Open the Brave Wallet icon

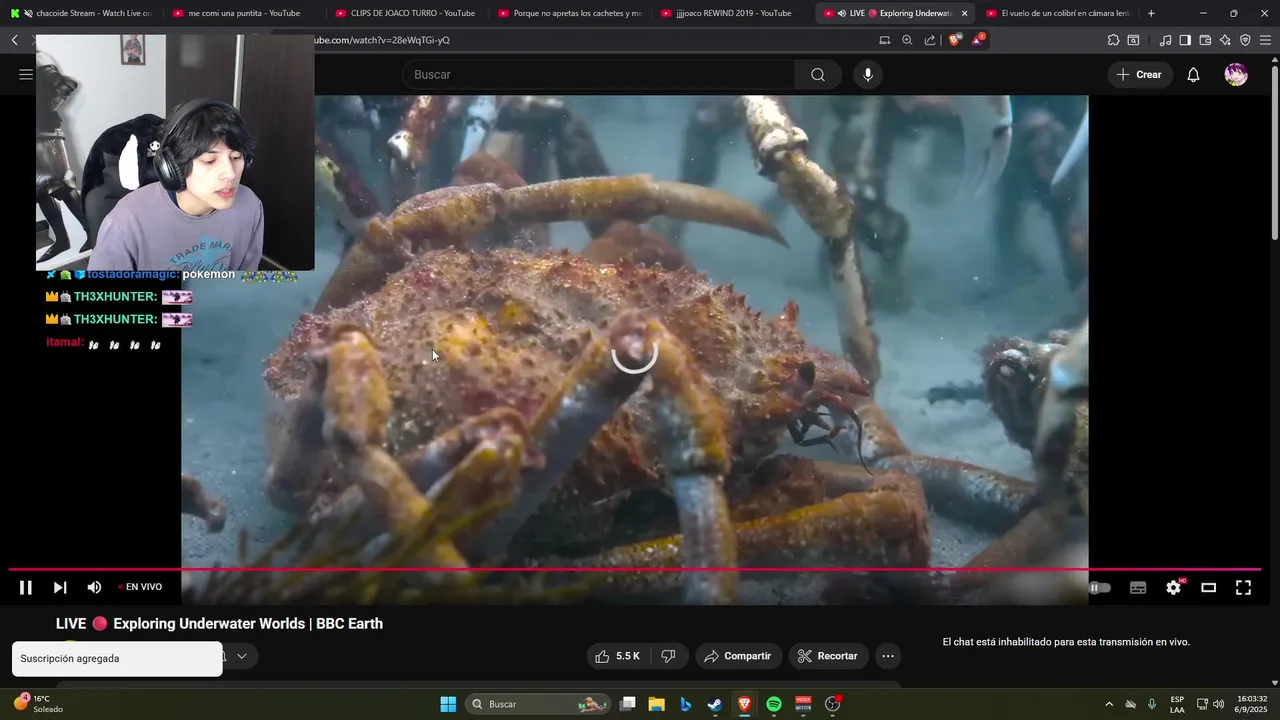click(x=1205, y=40)
